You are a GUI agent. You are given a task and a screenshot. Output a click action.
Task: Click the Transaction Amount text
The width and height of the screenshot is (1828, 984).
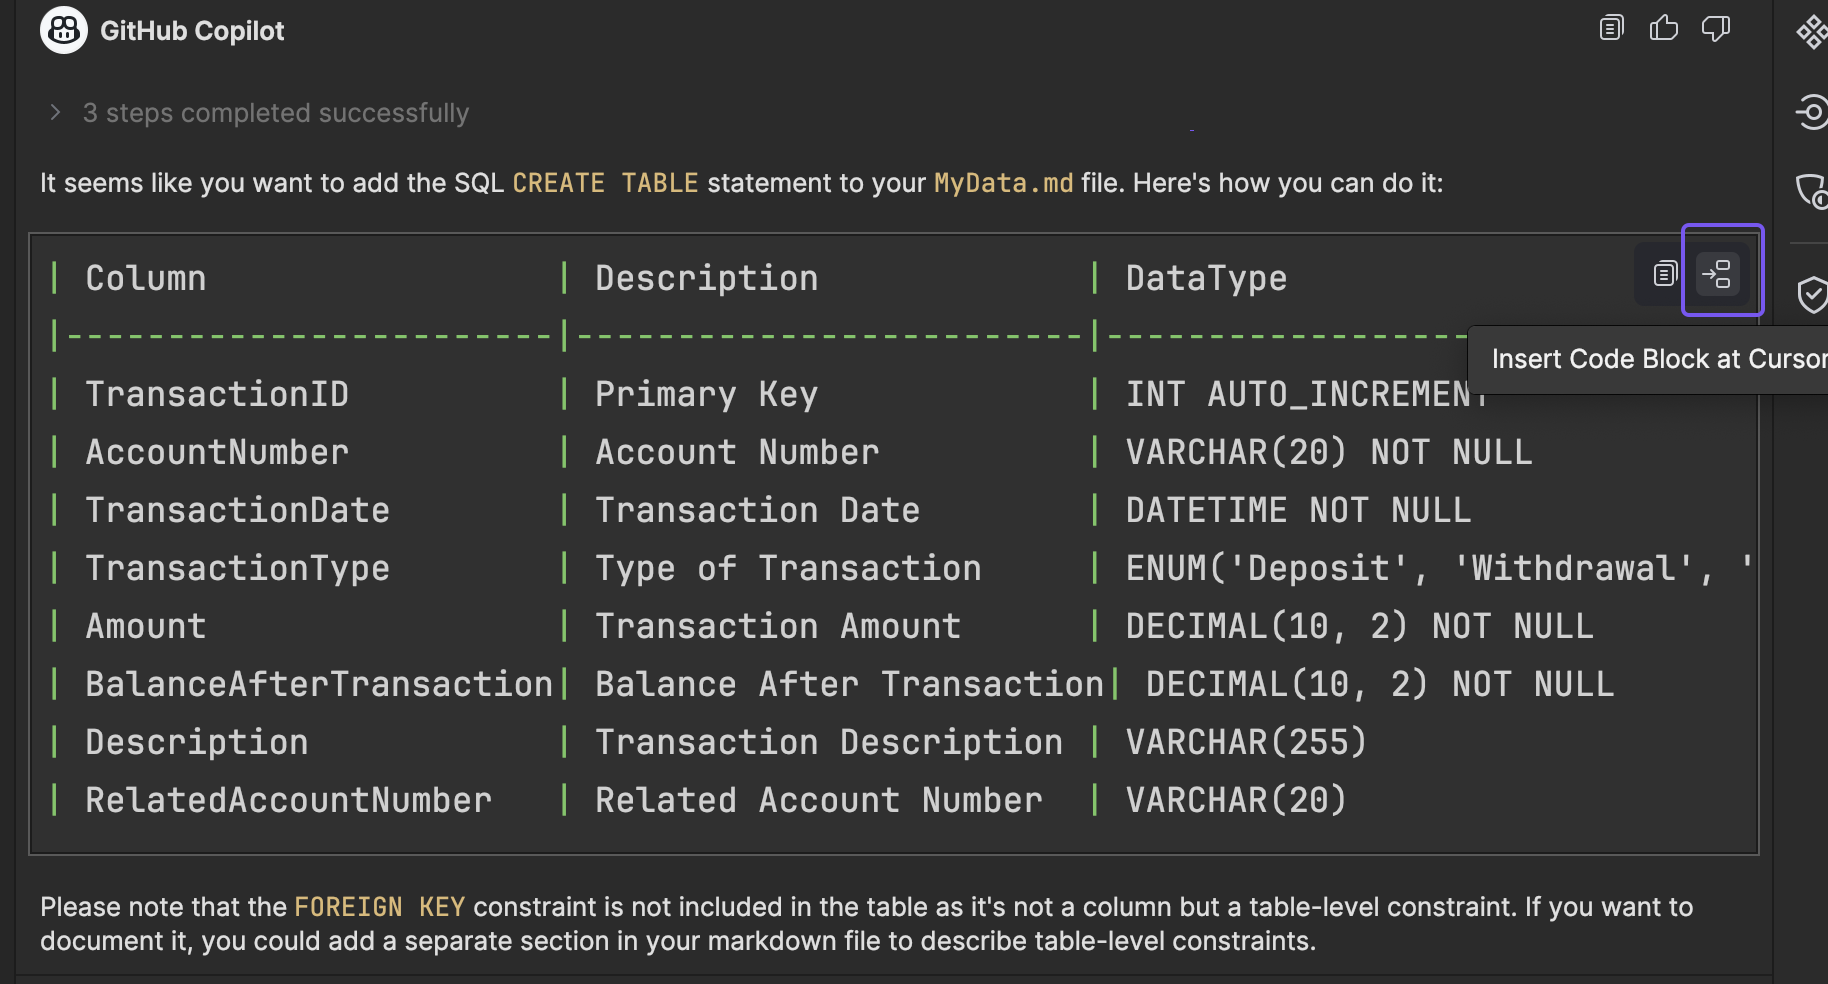[778, 626]
